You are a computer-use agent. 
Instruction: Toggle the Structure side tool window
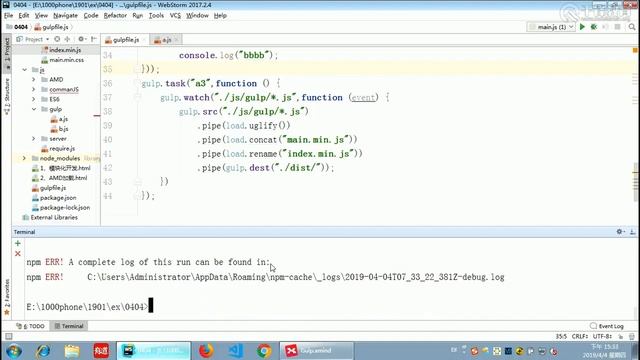pos(7,96)
